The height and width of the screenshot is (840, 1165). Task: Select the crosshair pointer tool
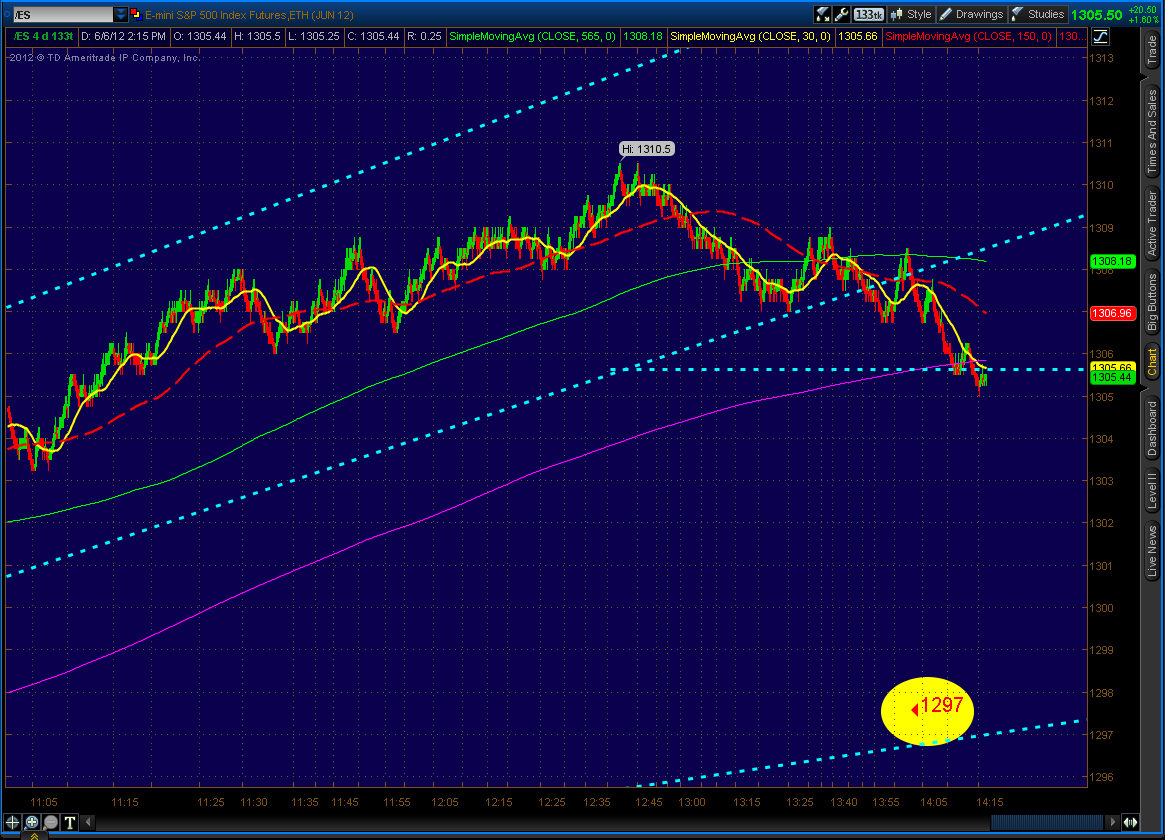pyautogui.click(x=12, y=822)
